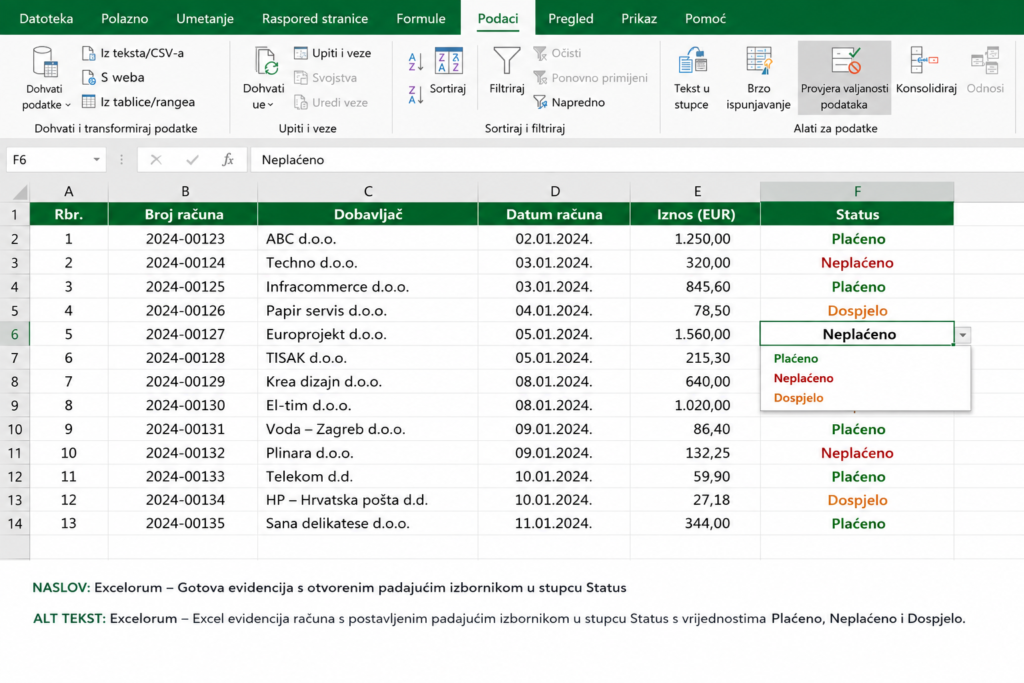
Task: Choose Dospjelo from the dropdown list
Action: click(798, 398)
